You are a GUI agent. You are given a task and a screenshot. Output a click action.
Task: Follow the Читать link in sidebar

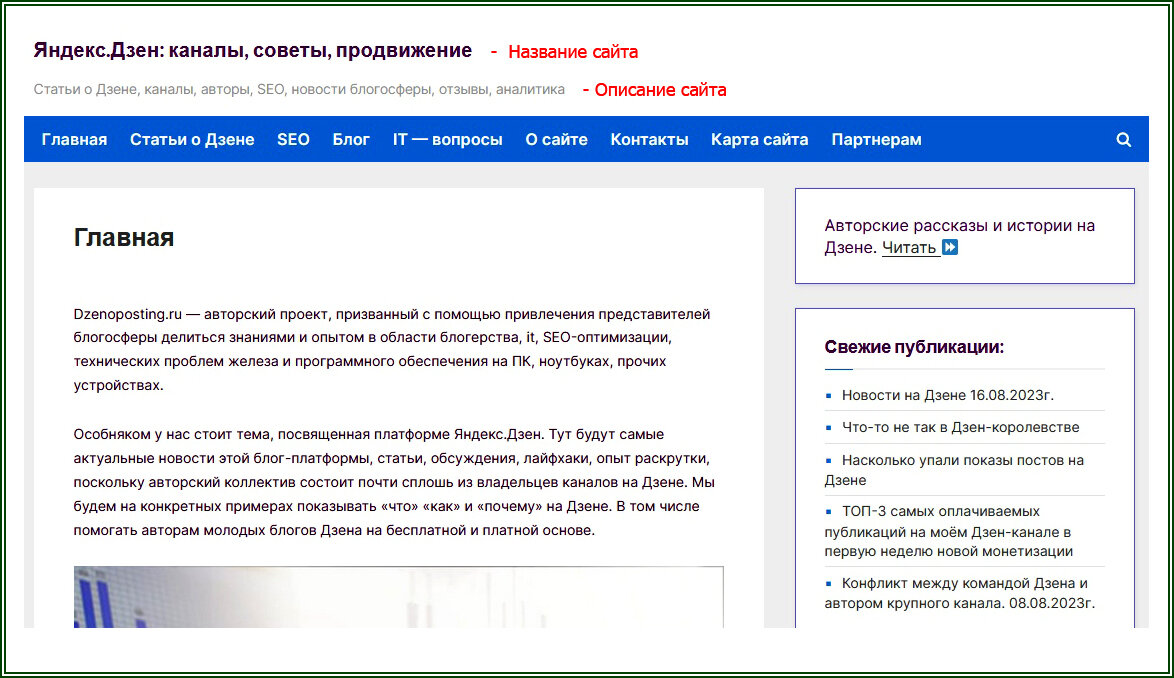(910, 248)
